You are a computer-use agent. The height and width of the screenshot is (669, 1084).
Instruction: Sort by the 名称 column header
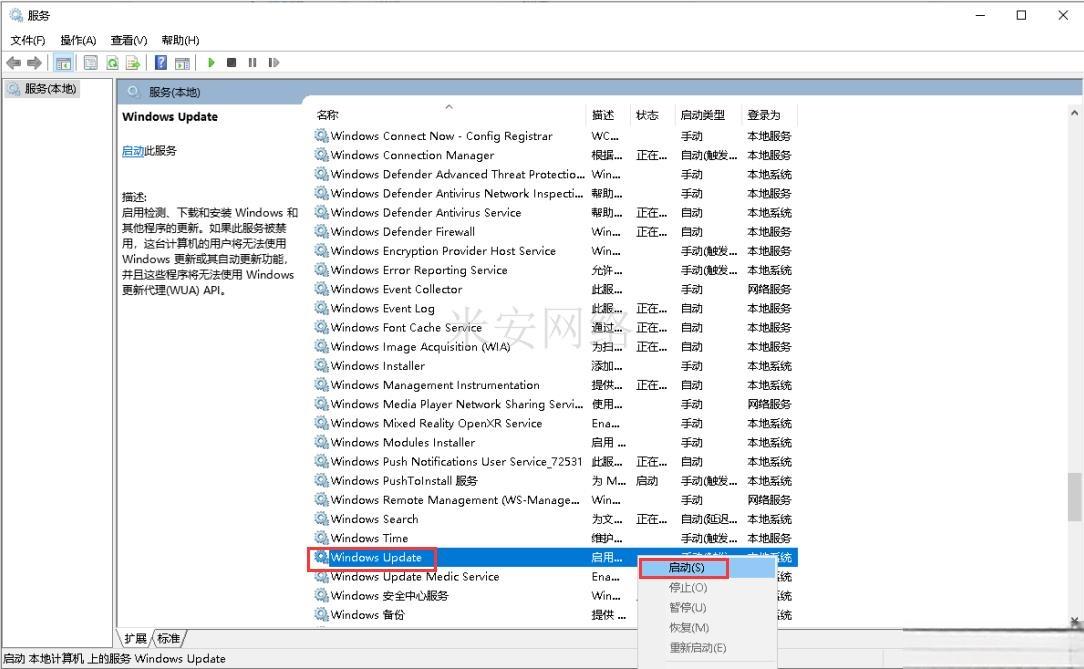click(x=447, y=115)
